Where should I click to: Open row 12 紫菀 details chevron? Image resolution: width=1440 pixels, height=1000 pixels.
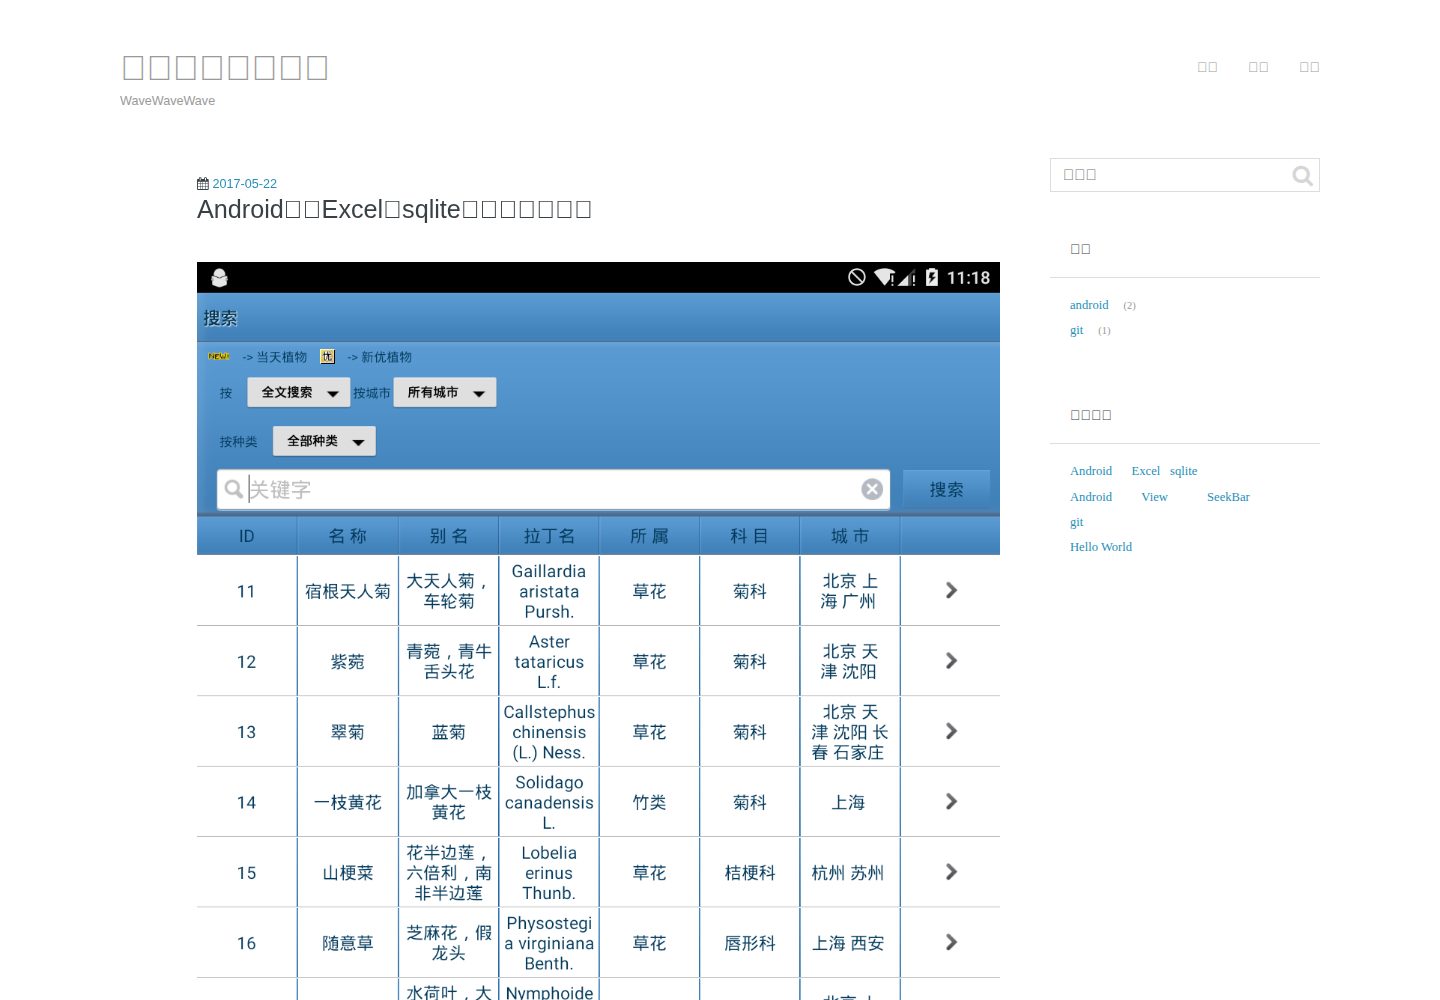click(x=951, y=661)
